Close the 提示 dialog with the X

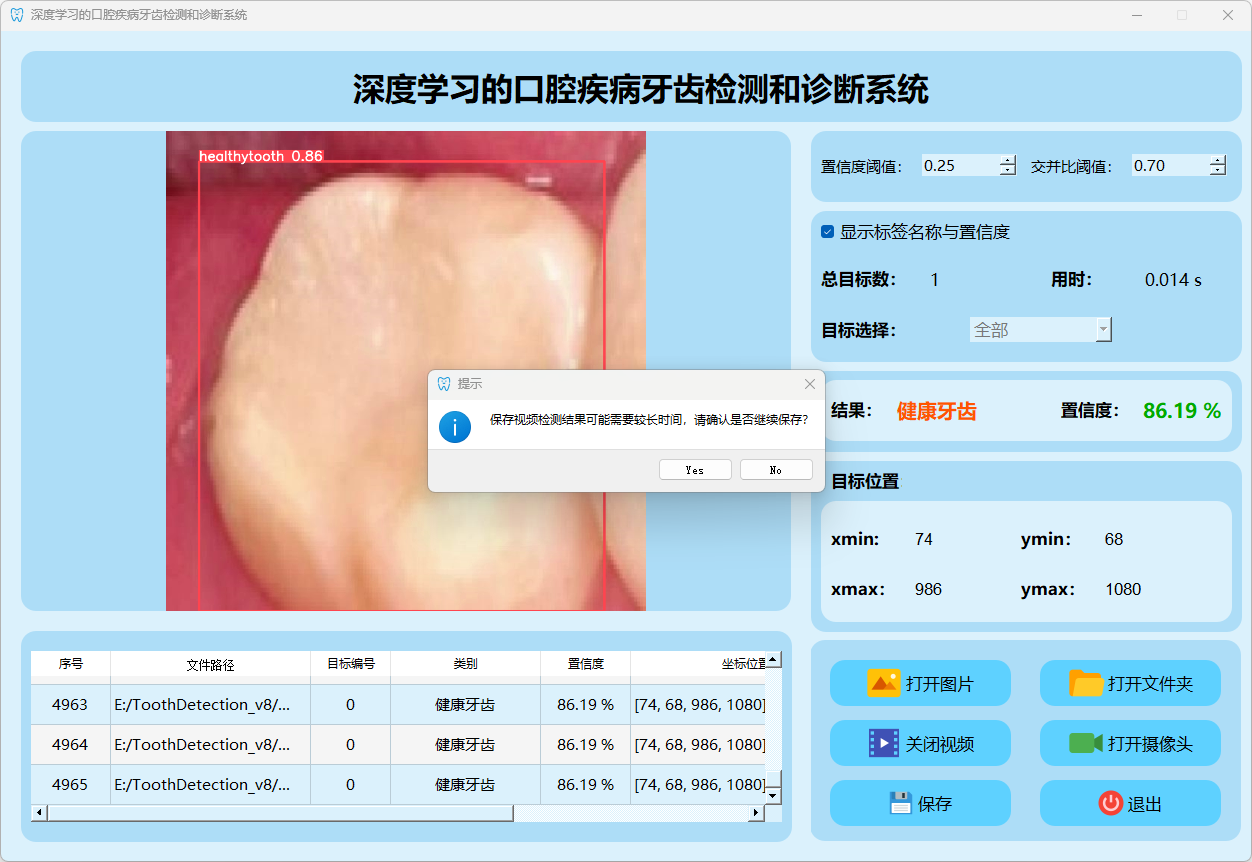click(810, 384)
